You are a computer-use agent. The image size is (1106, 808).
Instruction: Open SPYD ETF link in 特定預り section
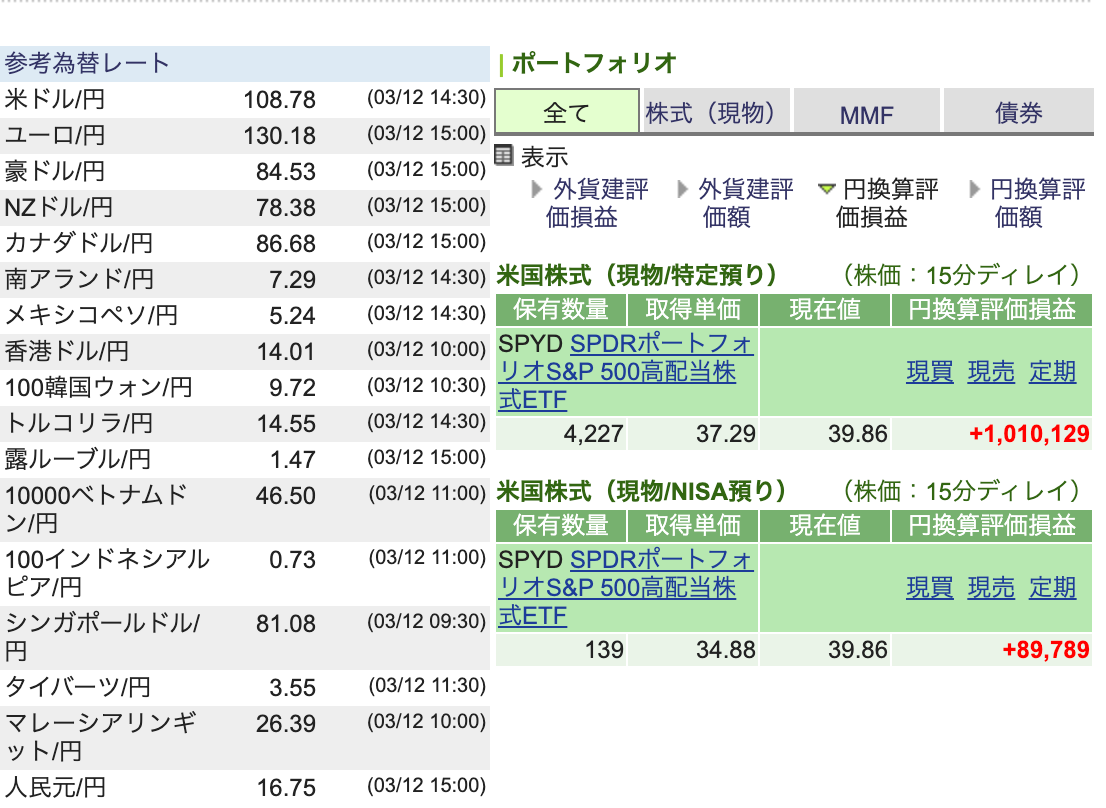(626, 372)
